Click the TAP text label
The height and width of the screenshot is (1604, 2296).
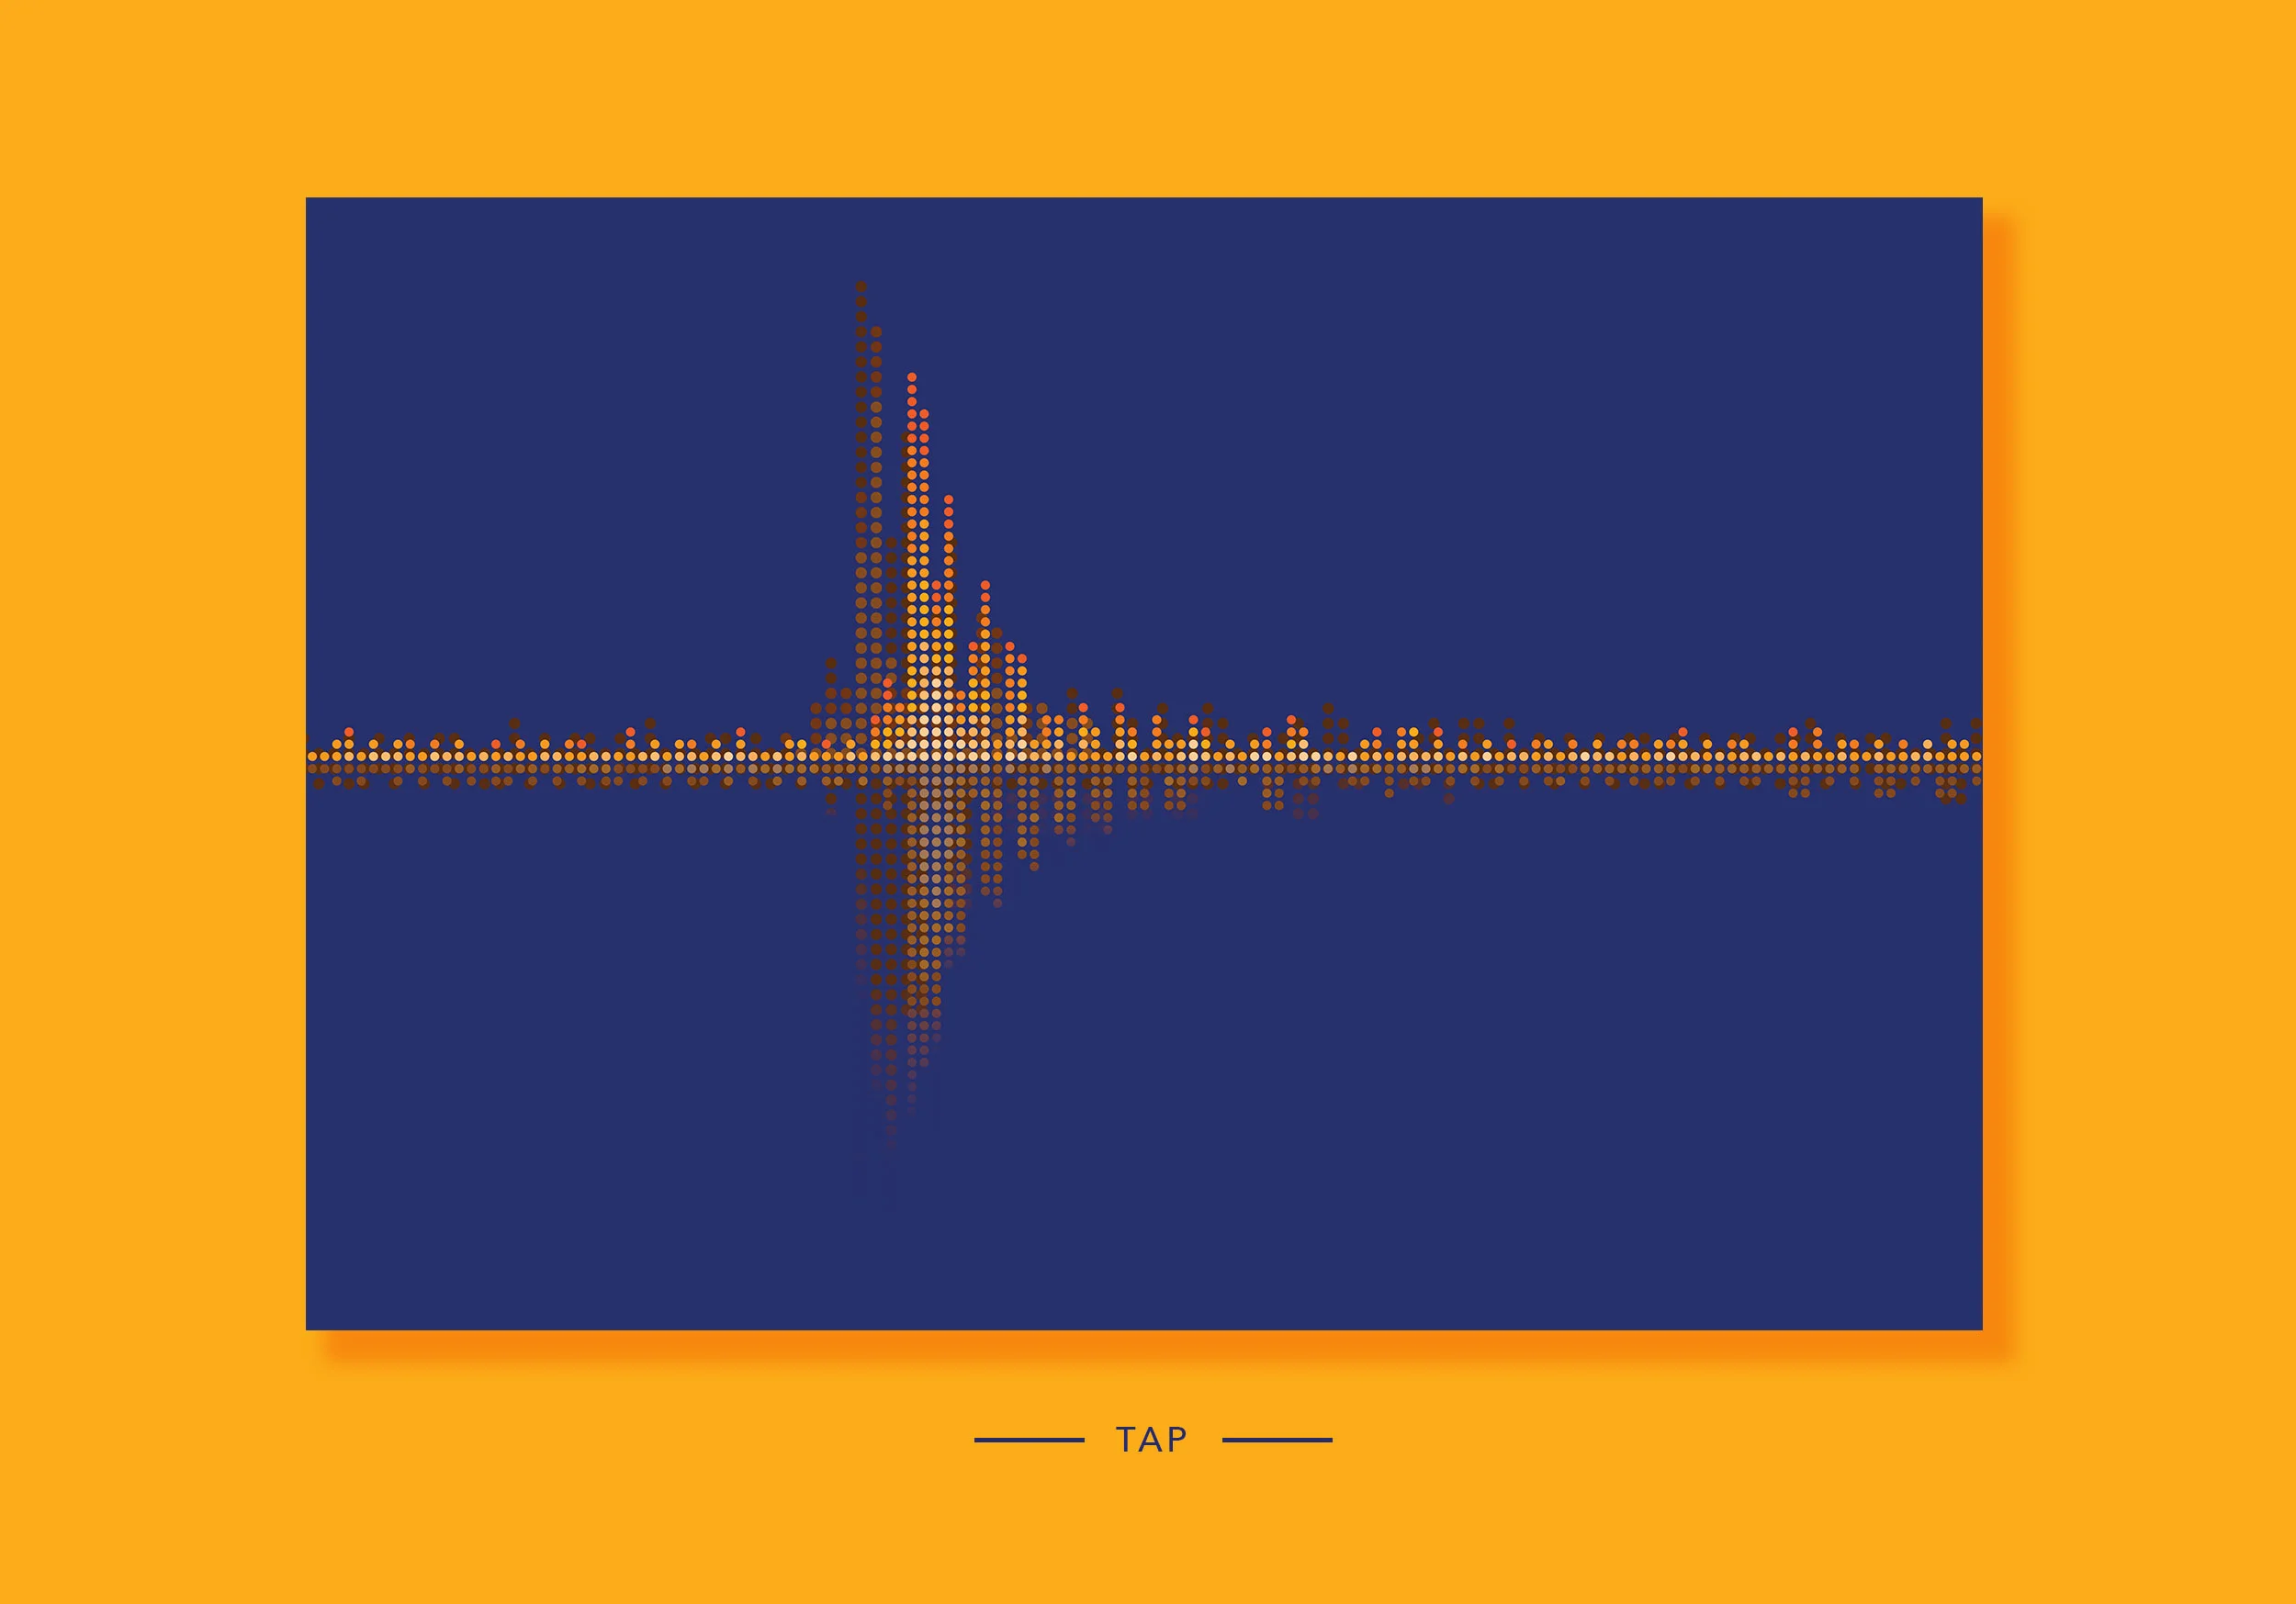click(x=1151, y=1439)
